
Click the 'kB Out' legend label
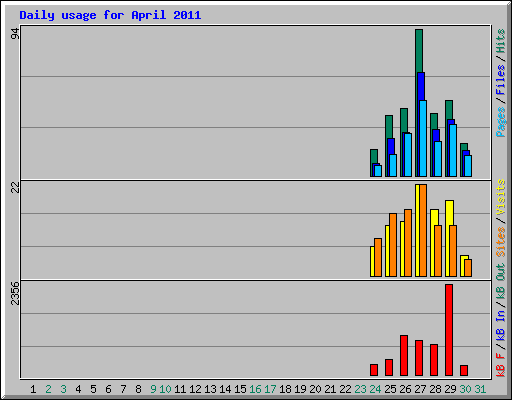(x=500, y=281)
